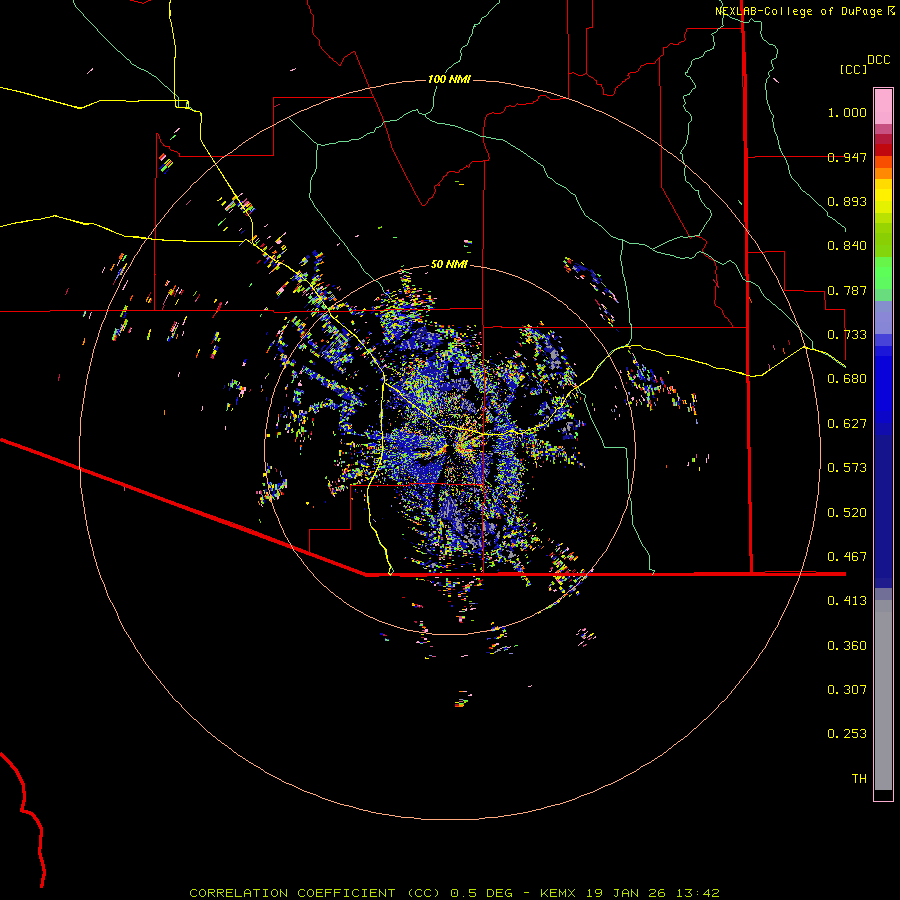Click the NEXLAB-College of DuPage watermark text
The width and height of the screenshot is (900, 900).
pos(804,11)
